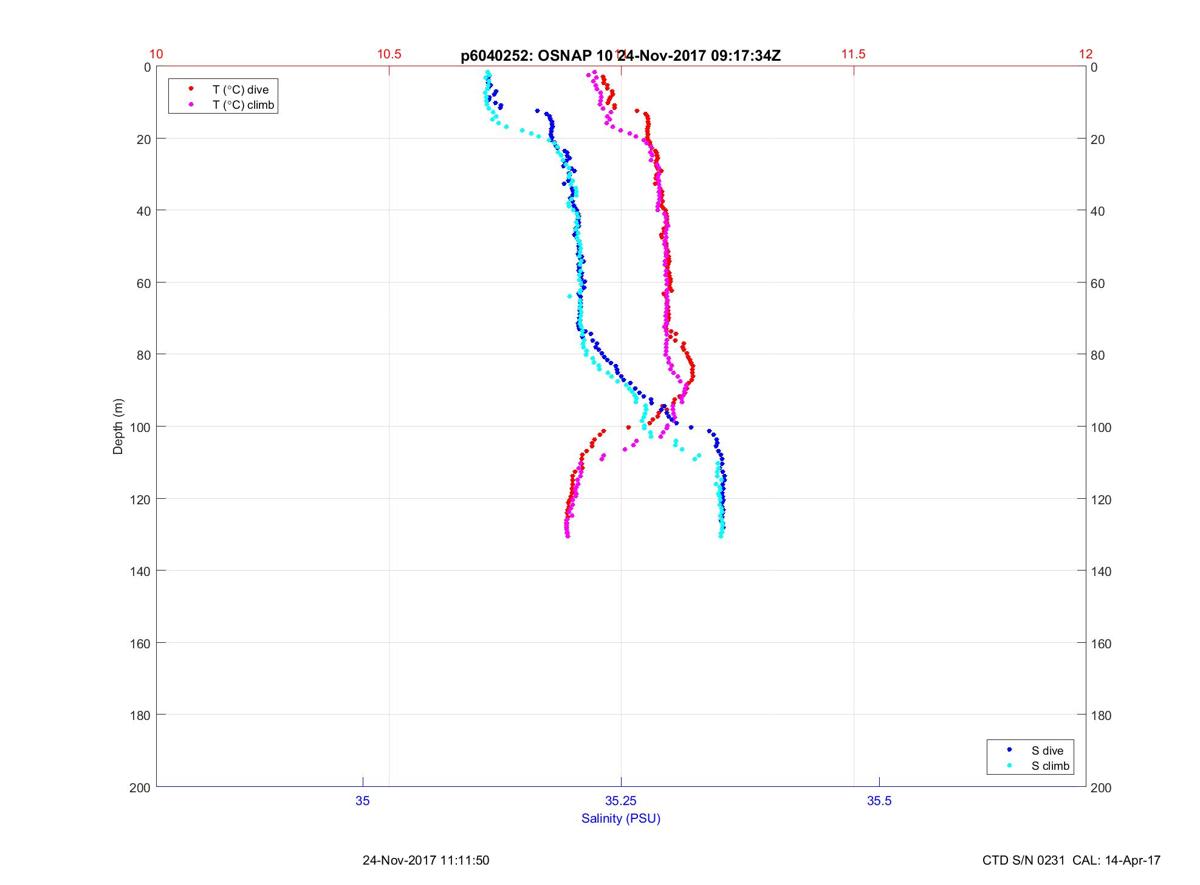Select the 'S dive' legend label
This screenshot has height=885, width=1200.
pyautogui.click(x=1047, y=750)
